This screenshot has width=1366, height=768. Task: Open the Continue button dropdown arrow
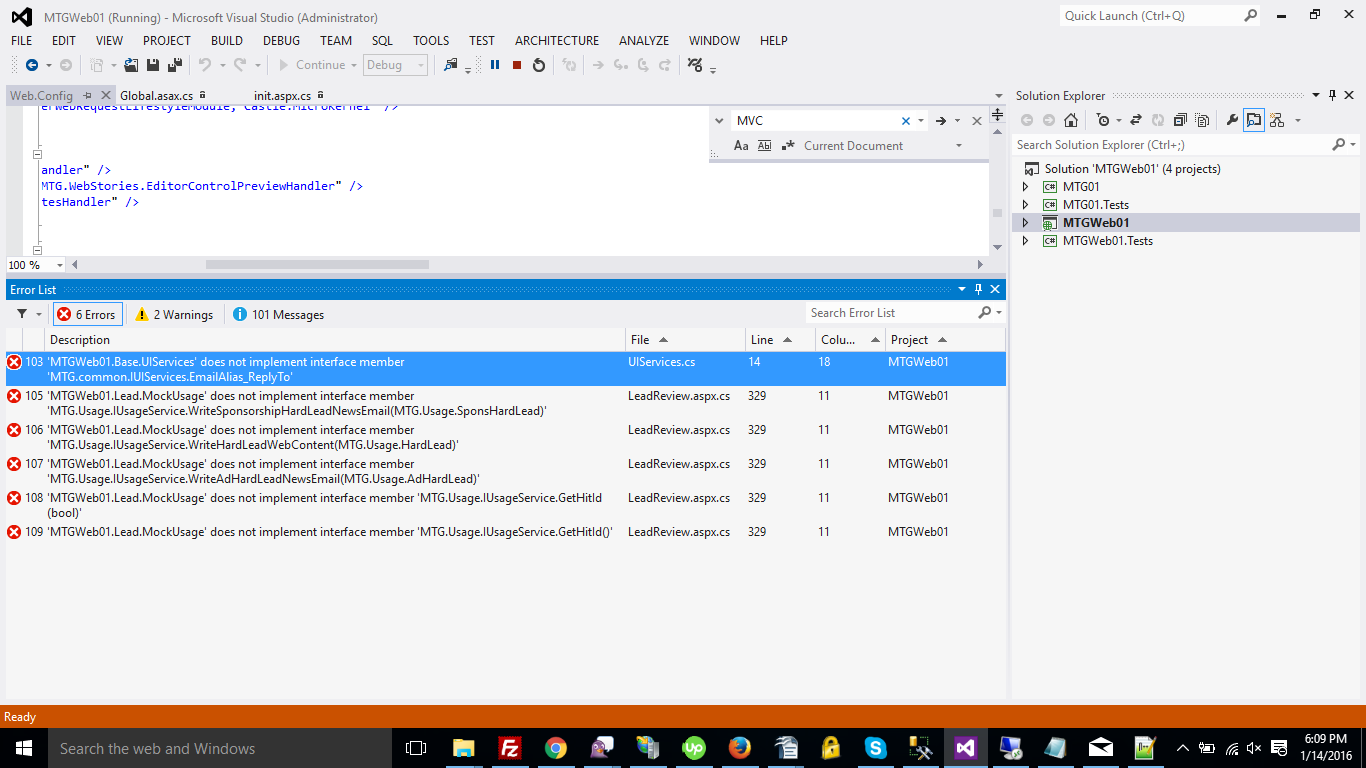point(354,65)
